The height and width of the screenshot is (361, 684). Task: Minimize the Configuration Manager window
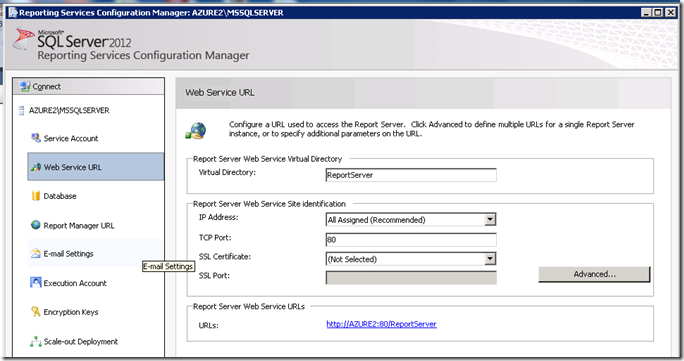pos(646,13)
